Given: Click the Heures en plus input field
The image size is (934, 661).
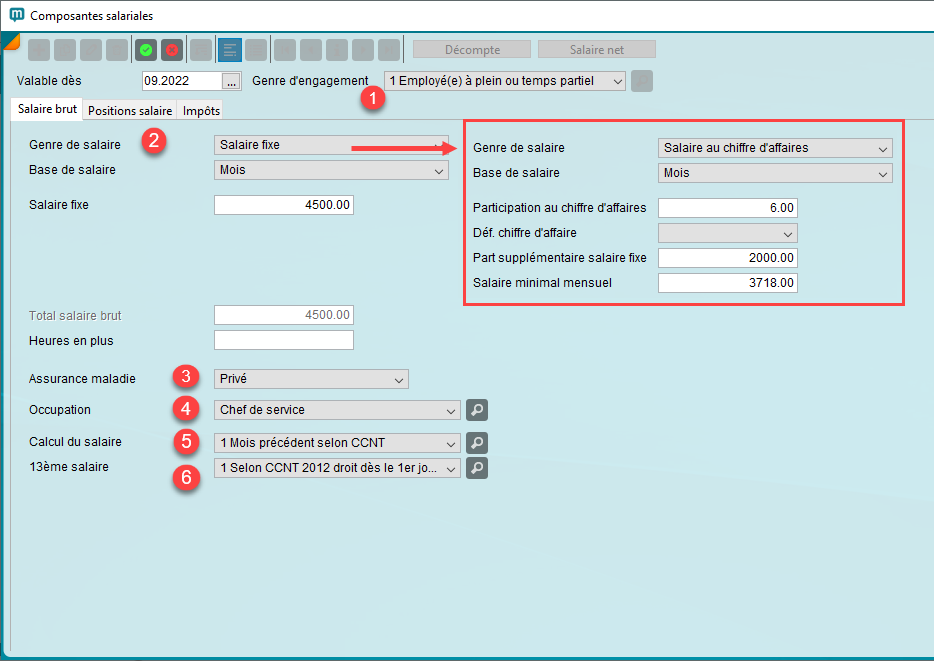Looking at the screenshot, I should pos(284,341).
